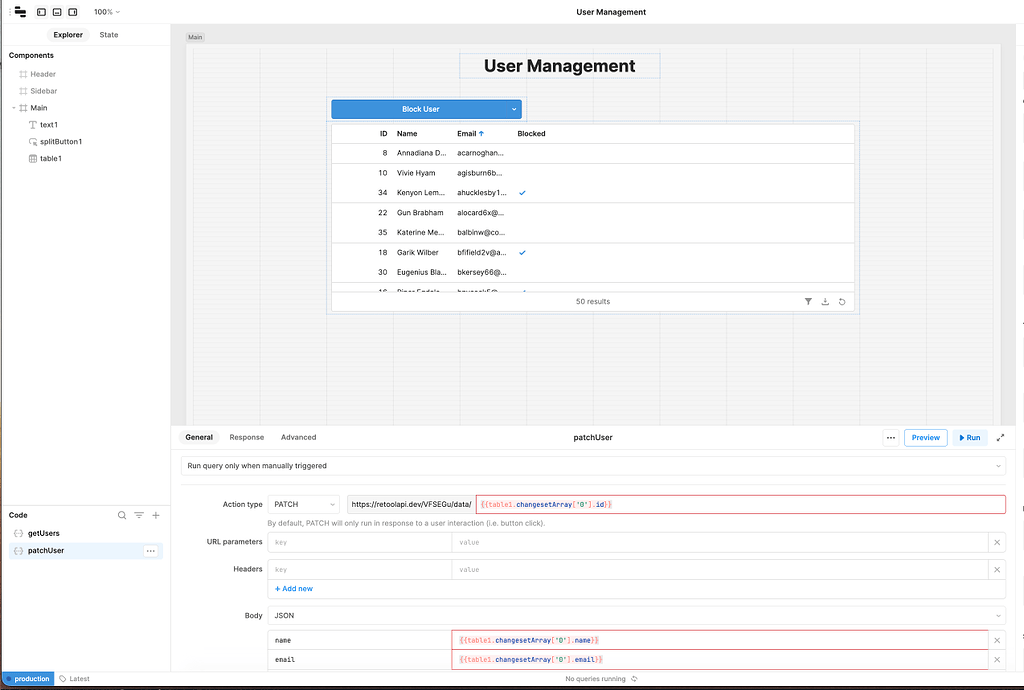1024x690 pixels.
Task: Open the 100% zoom dropdown
Action: pyautogui.click(x=106, y=12)
